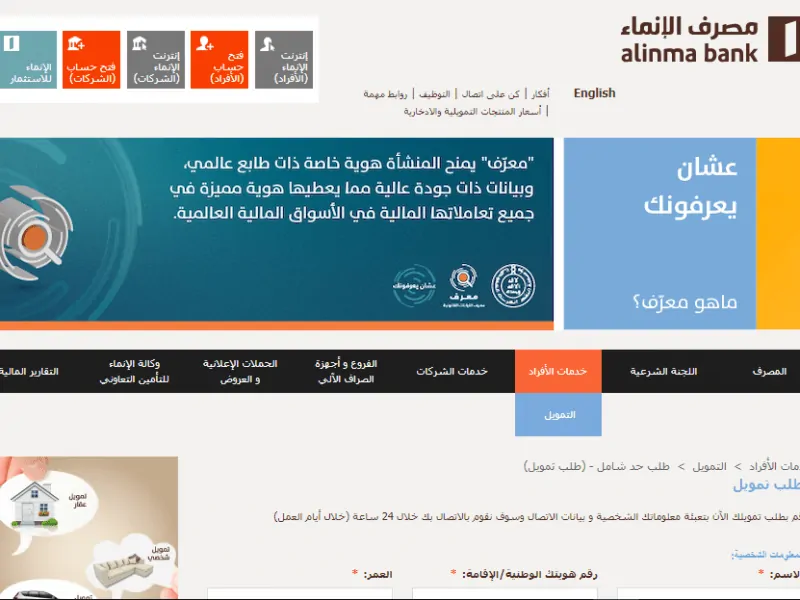The width and height of the screenshot is (800, 600).
Task: Open the إنترنت الإنماء (الأفراد) tile
Action: [284, 60]
